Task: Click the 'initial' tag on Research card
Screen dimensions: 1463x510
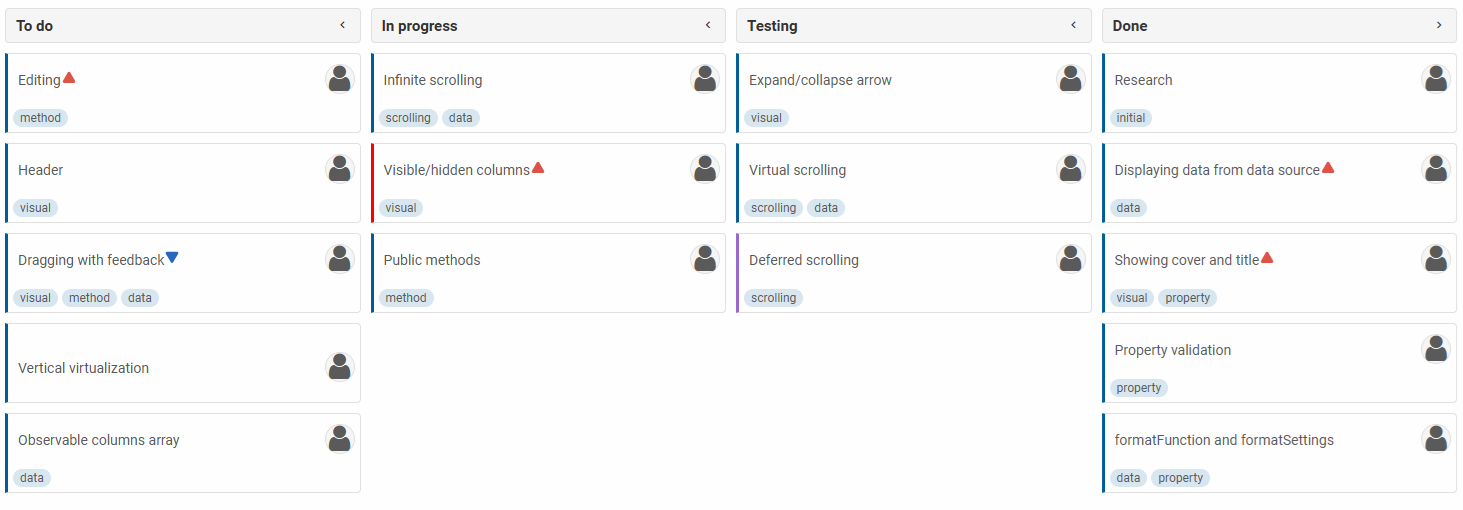Action: (x=1131, y=118)
